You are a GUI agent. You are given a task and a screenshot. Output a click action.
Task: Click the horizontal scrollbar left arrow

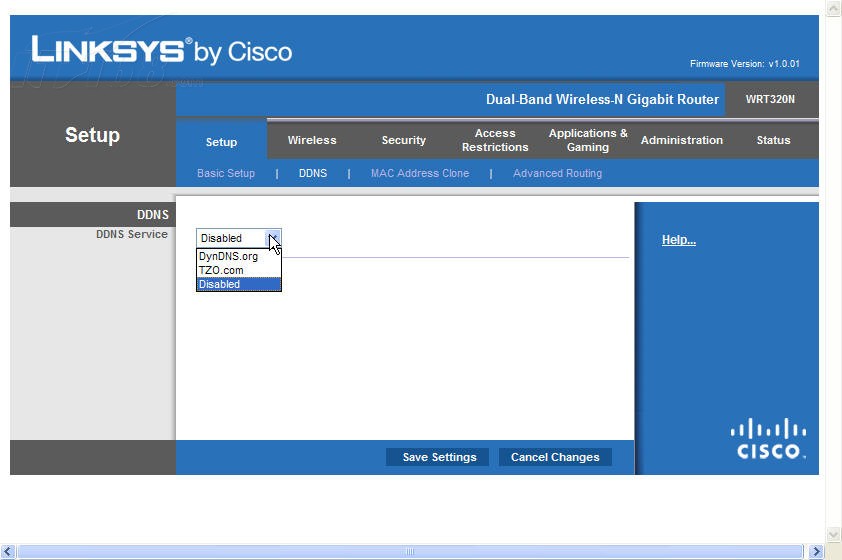click(8, 551)
